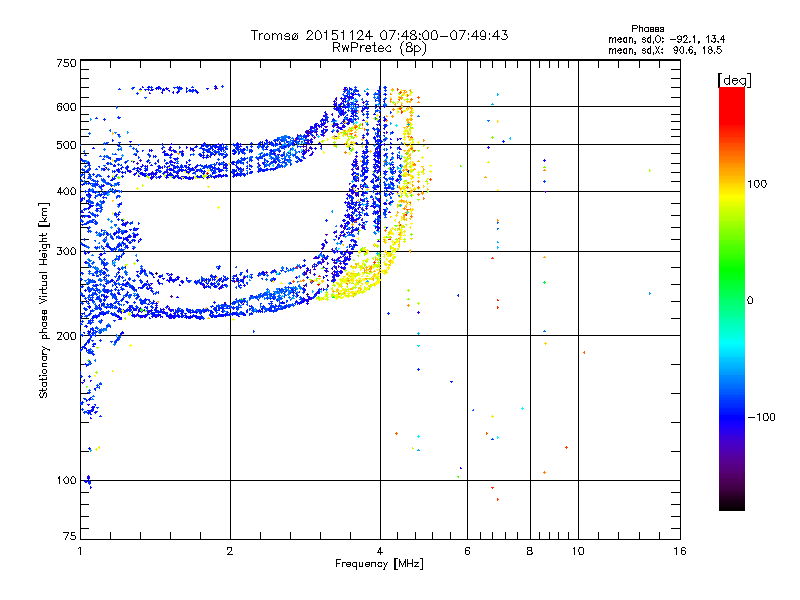This screenshot has height=600, width=800.
Task: Click the y-axis label '750'
Action: (x=67, y=63)
